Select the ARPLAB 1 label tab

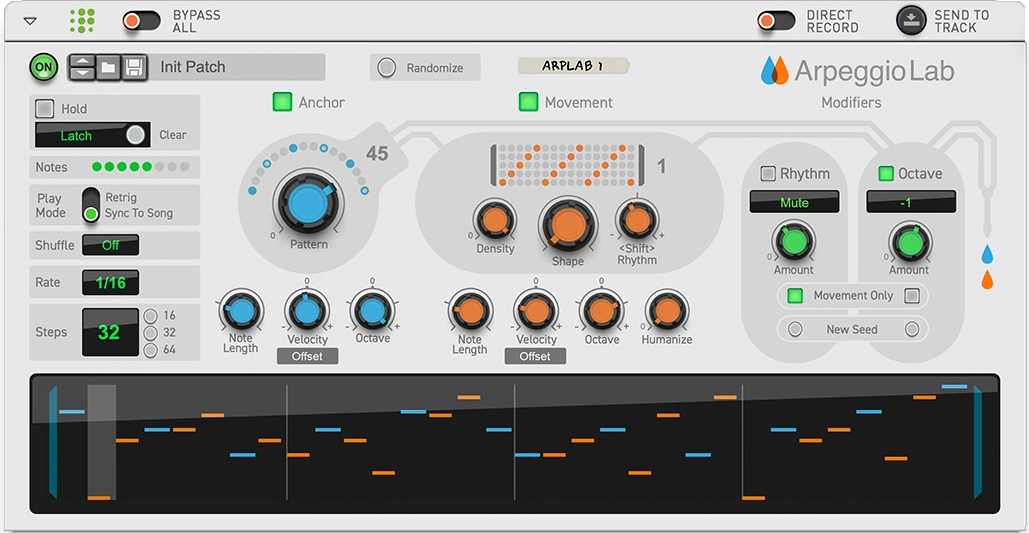point(573,66)
